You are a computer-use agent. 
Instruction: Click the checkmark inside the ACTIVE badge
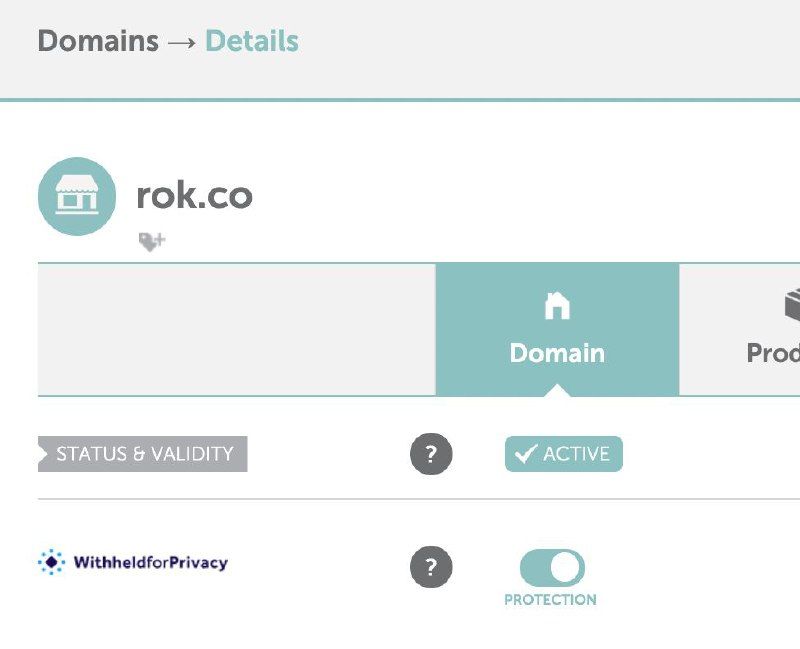tap(526, 453)
